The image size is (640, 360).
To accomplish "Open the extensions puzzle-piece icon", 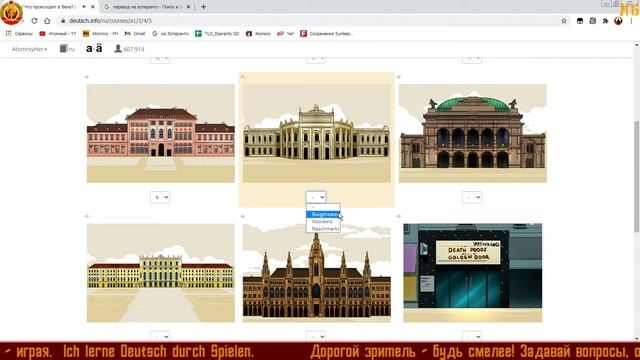I will pos(605,21).
